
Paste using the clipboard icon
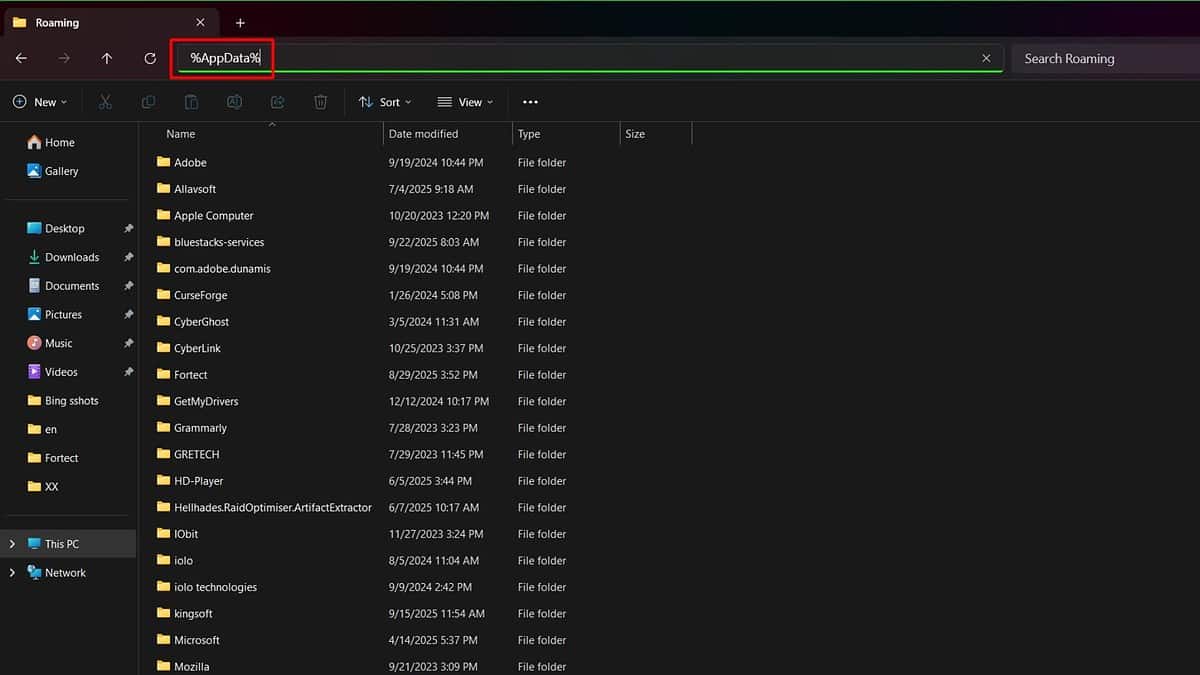191,101
